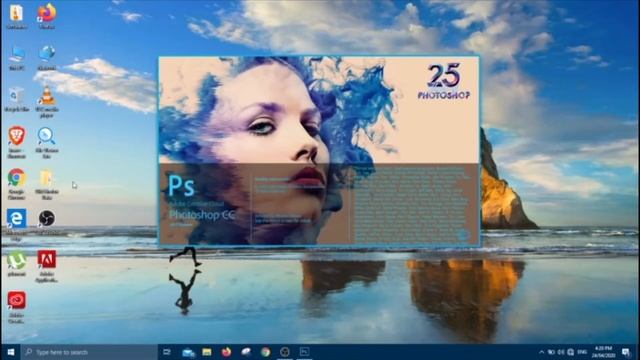Screen dimensions: 640x360
Task: Launch Microsoft Edge desktop shortcut
Action: pyautogui.click(x=16, y=224)
